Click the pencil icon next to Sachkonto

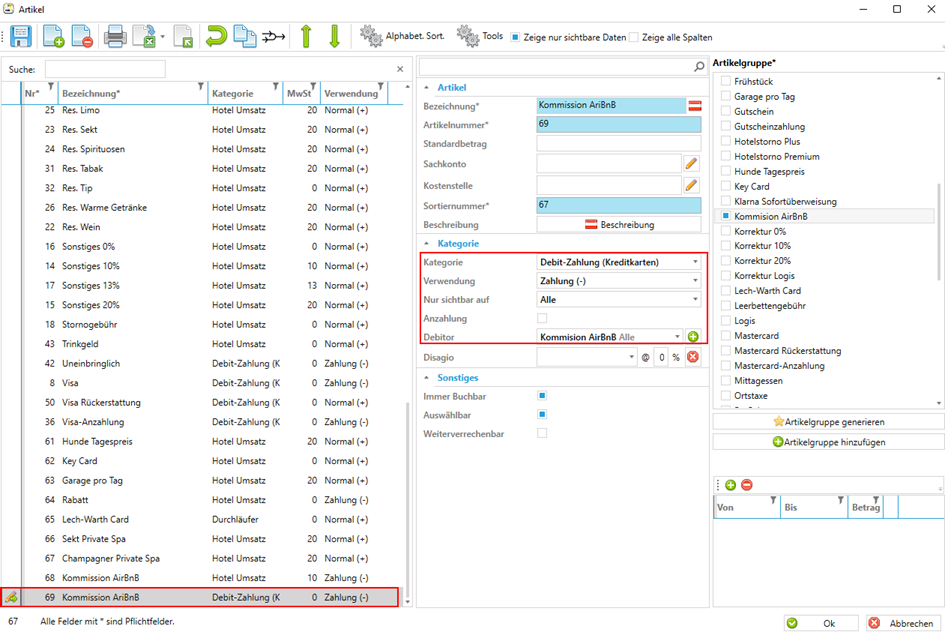pos(691,163)
